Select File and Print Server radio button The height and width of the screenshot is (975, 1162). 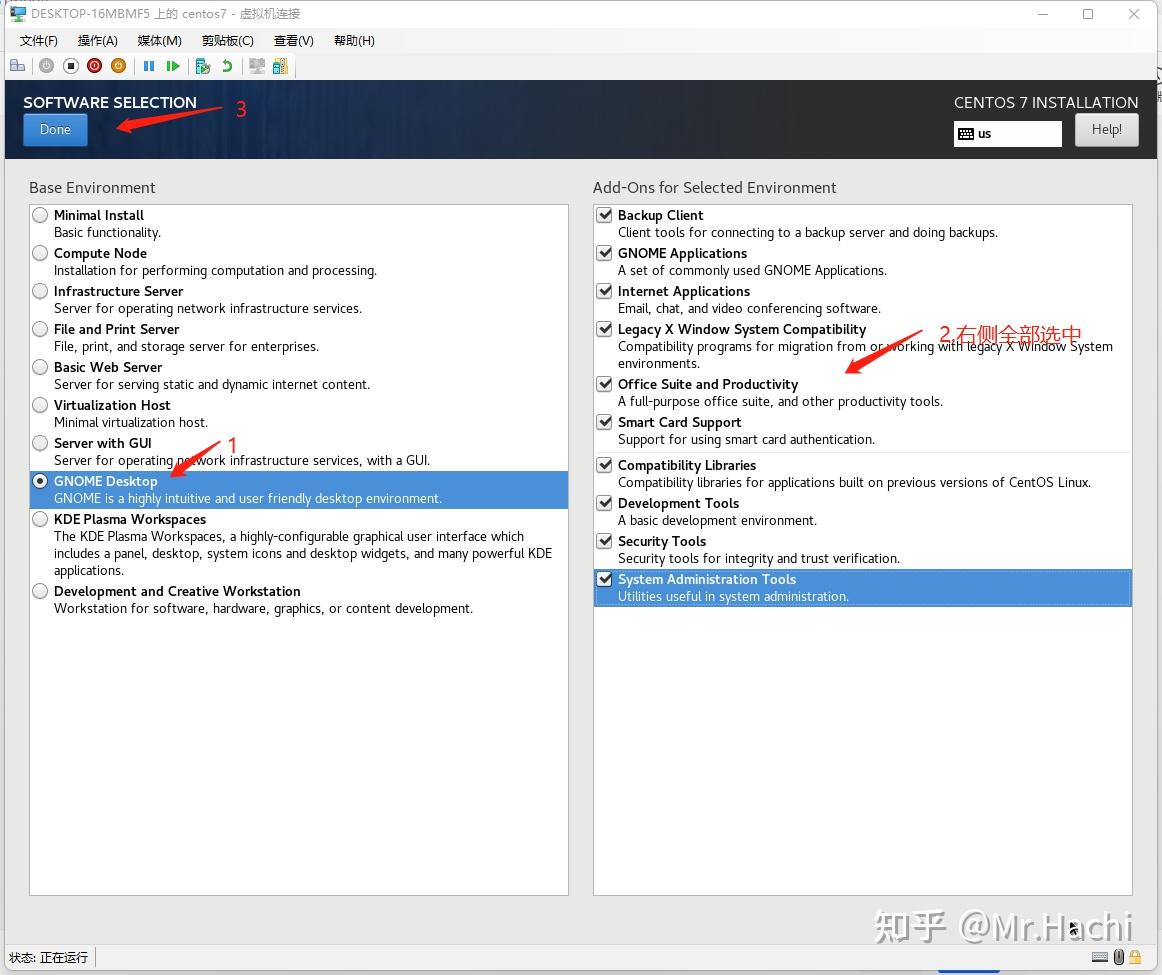(x=40, y=329)
